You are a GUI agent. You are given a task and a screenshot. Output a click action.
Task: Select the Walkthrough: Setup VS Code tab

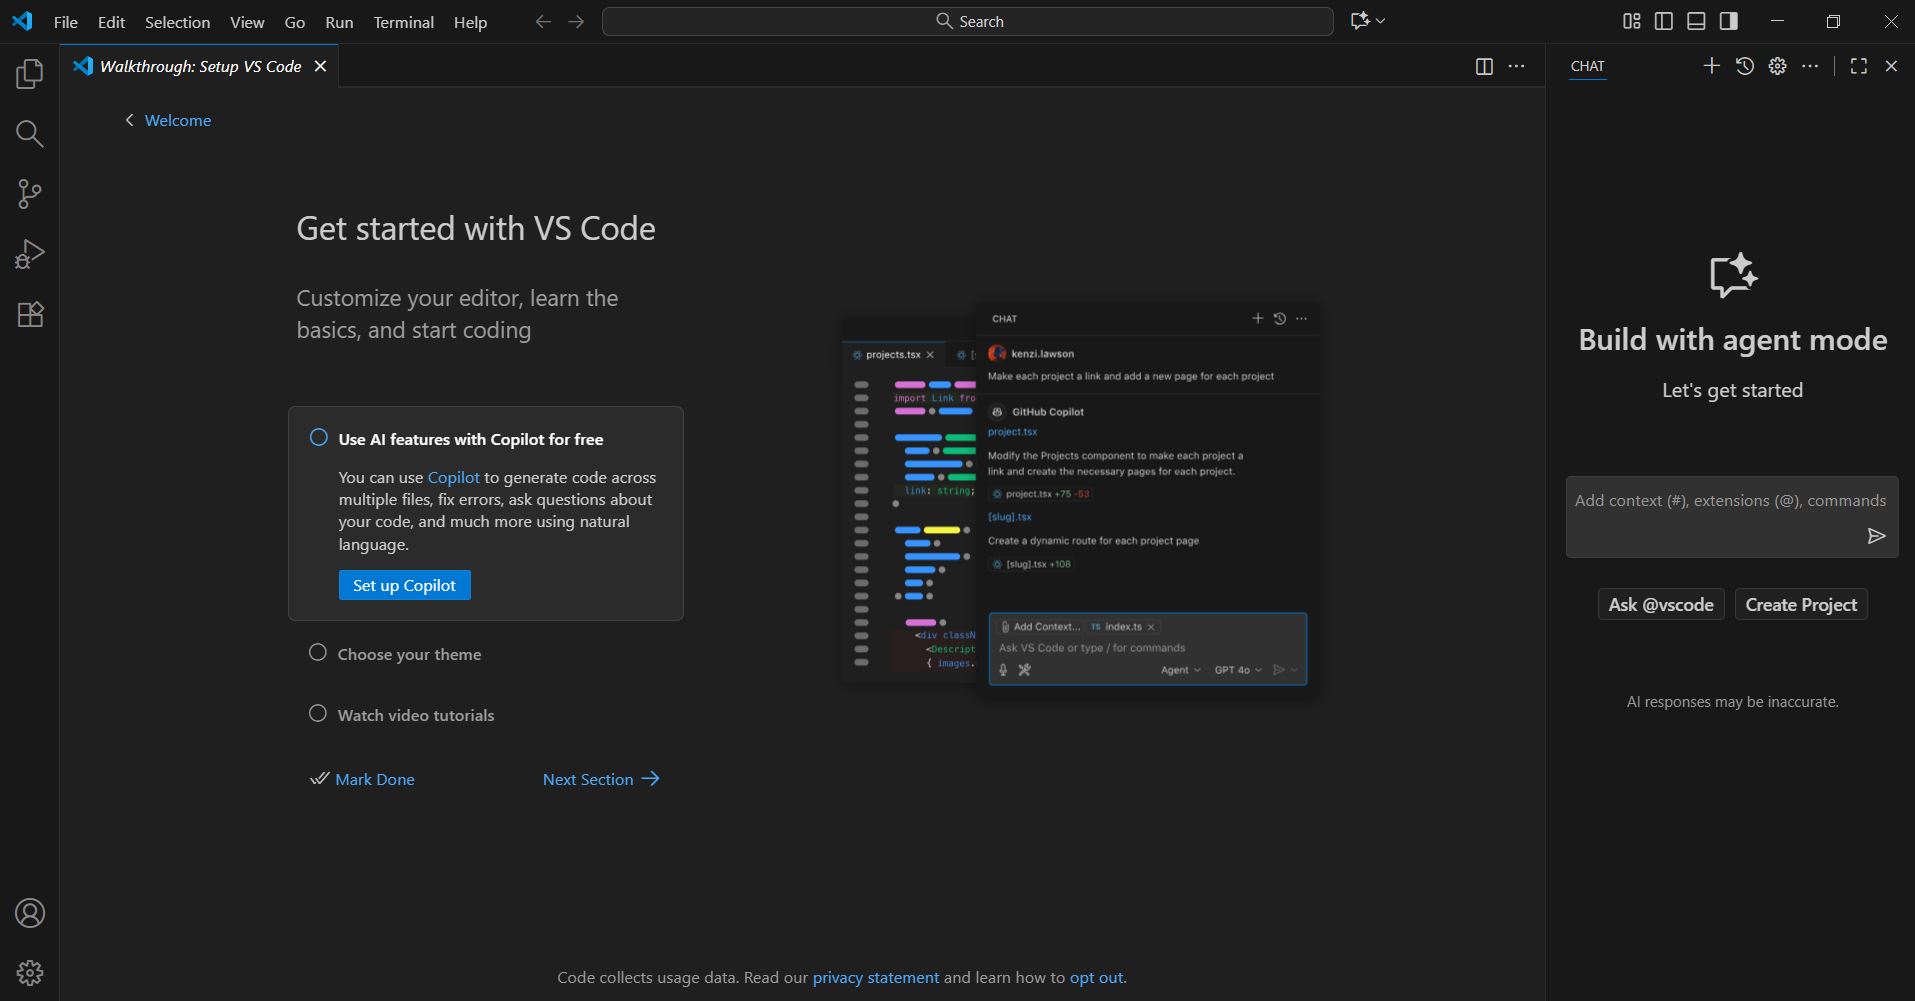pyautogui.click(x=200, y=66)
